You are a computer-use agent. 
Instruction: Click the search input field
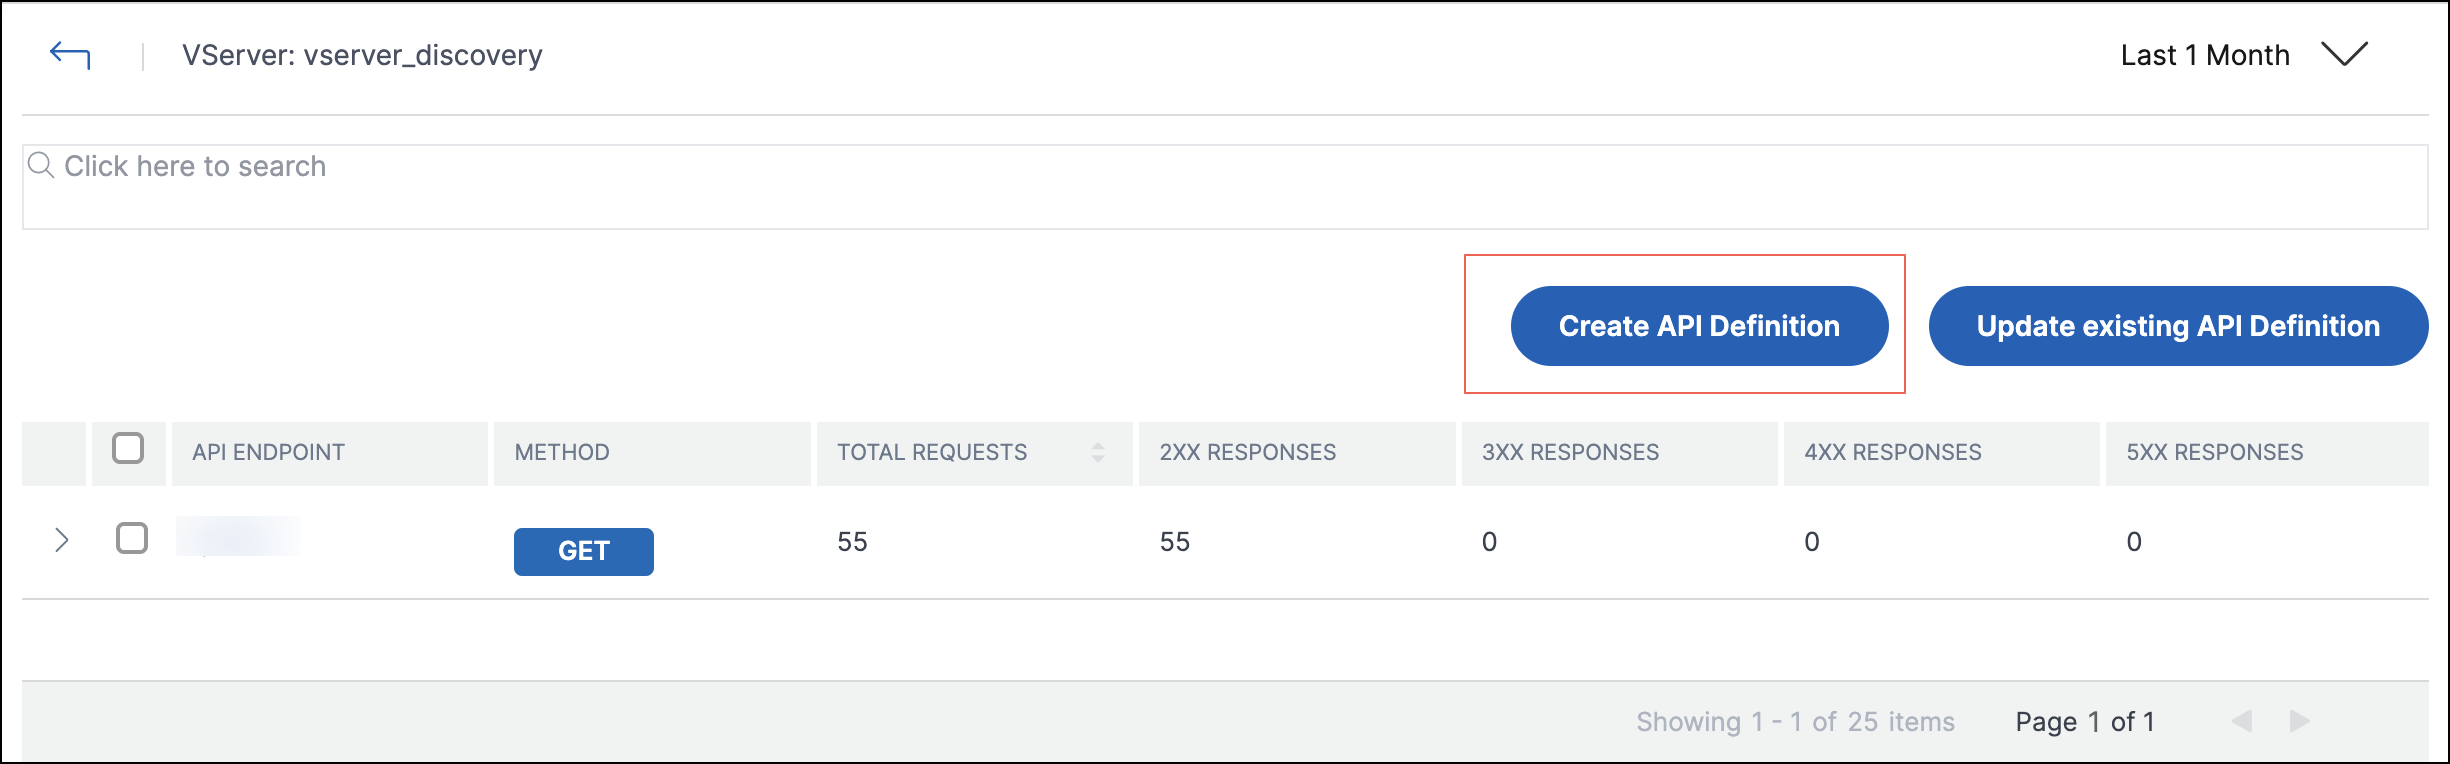[x=1225, y=187]
